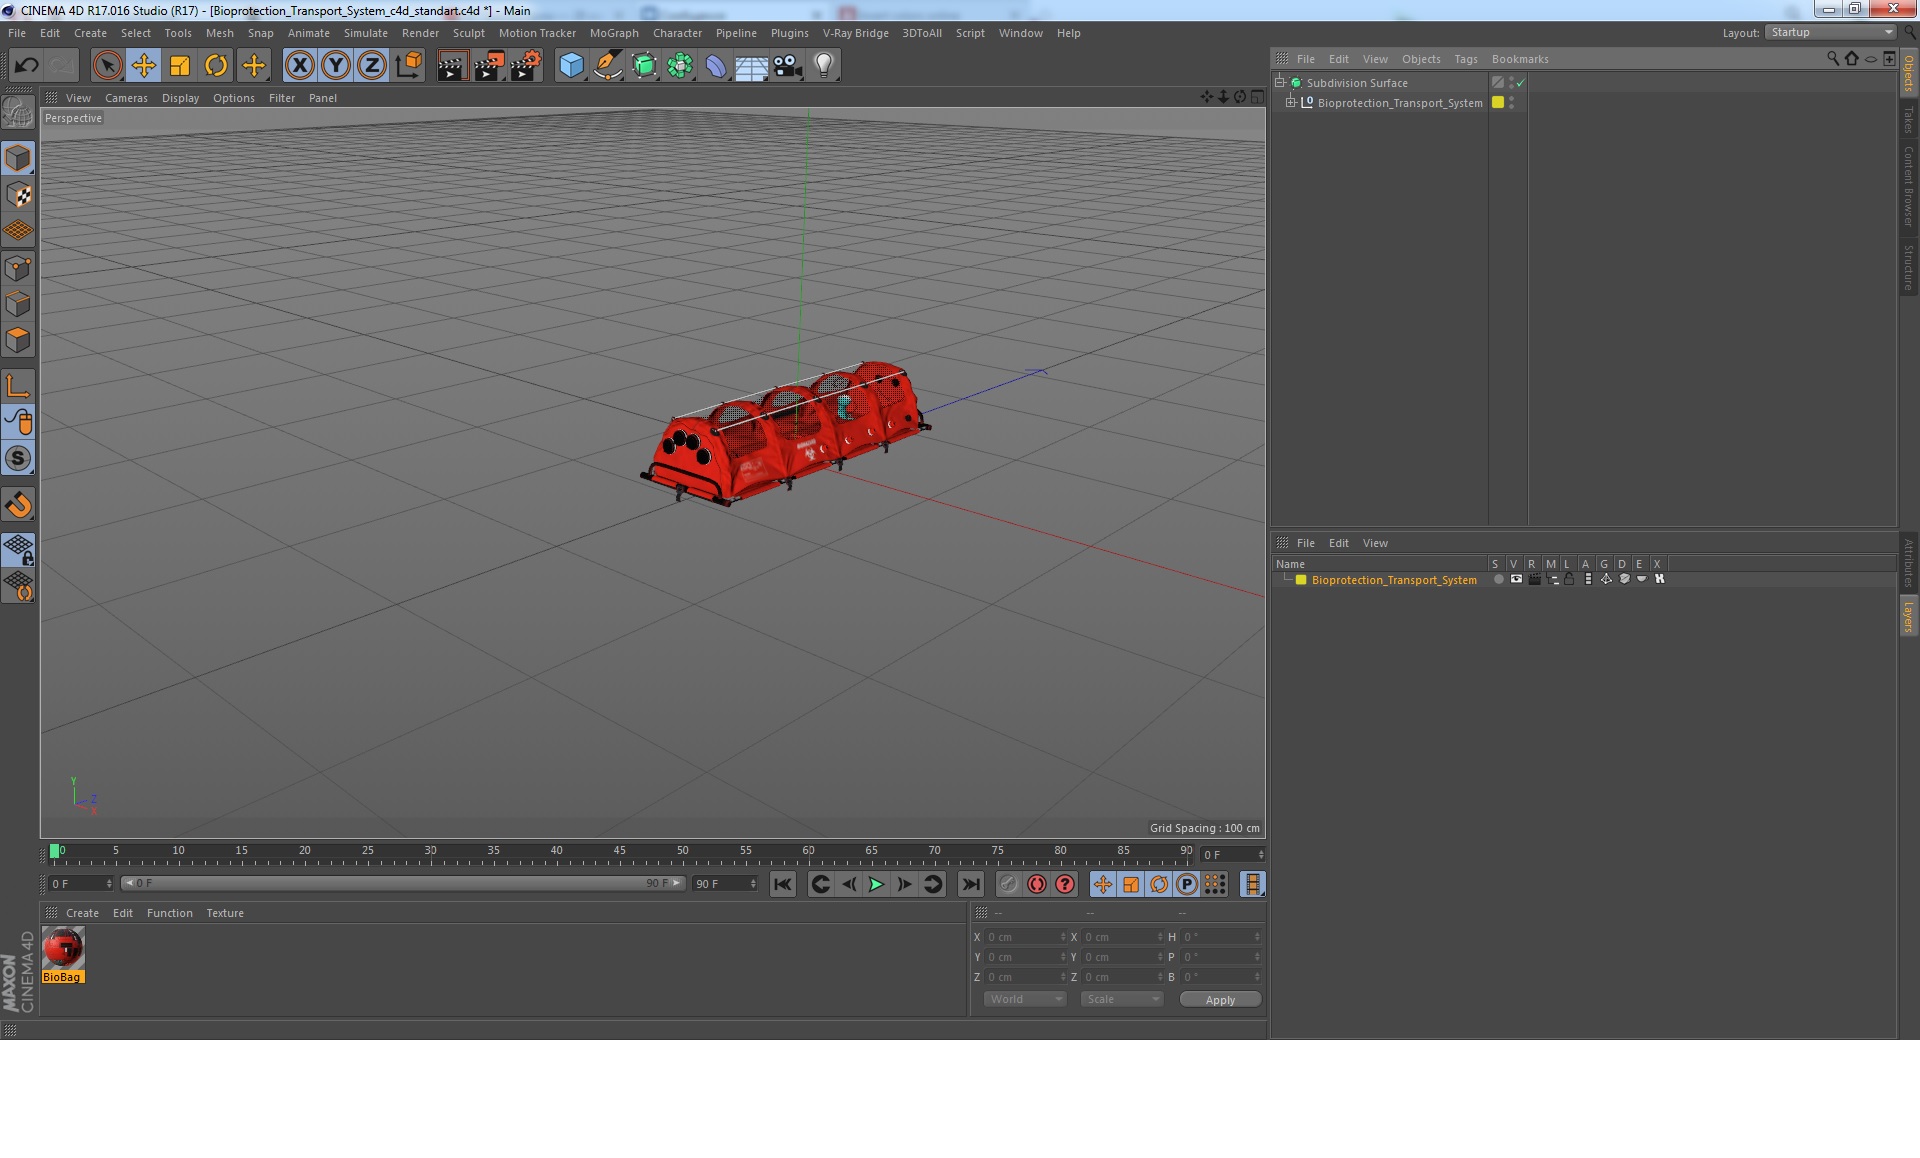Toggle layer Render clapper icon
This screenshot has width=1920, height=1158.
pyautogui.click(x=1534, y=579)
